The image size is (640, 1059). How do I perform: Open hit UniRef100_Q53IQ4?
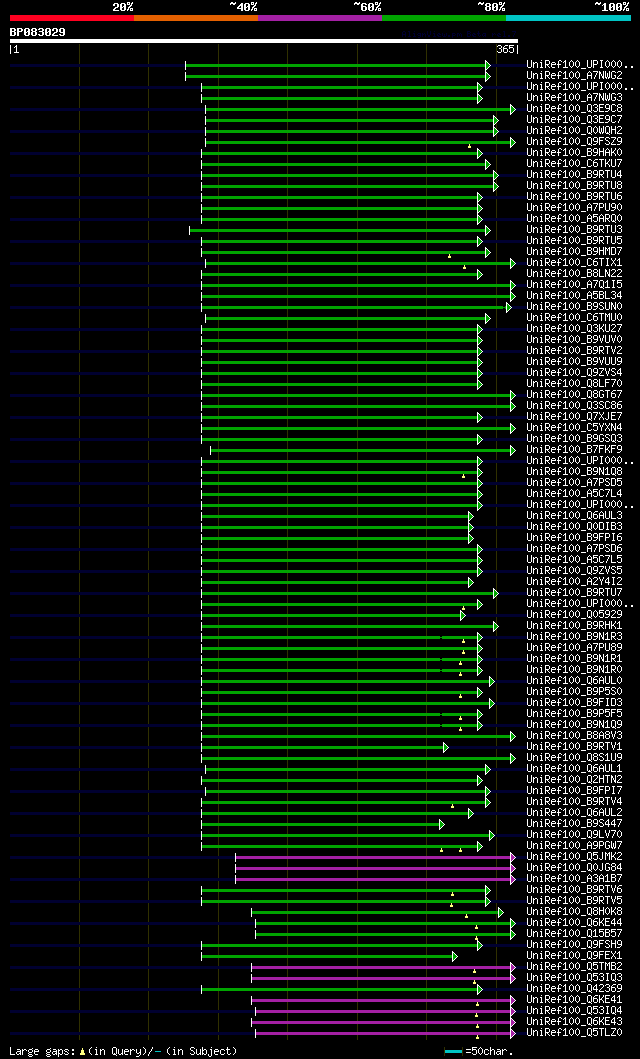pyautogui.click(x=575, y=1012)
